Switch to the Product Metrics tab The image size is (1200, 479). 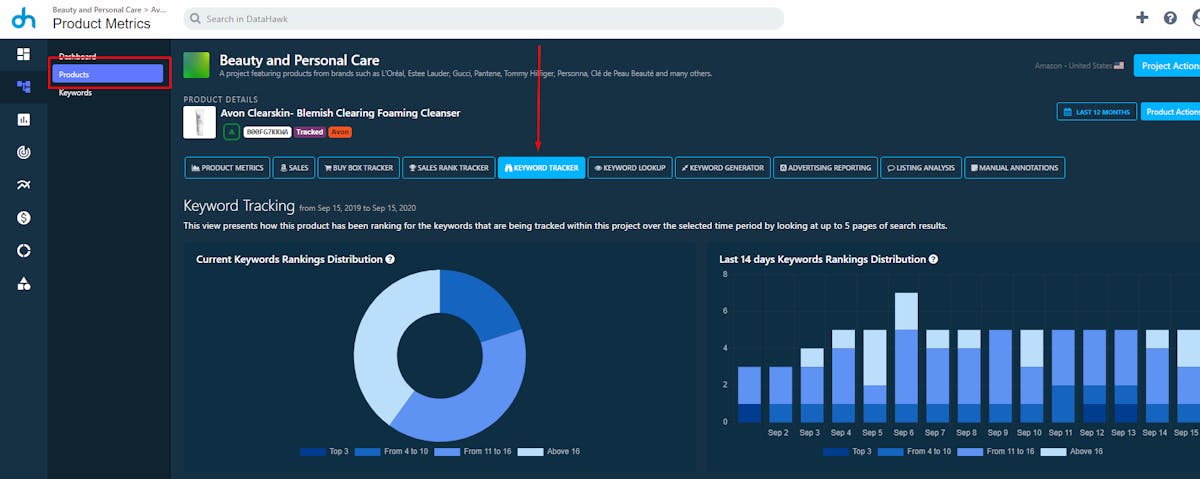coord(227,168)
